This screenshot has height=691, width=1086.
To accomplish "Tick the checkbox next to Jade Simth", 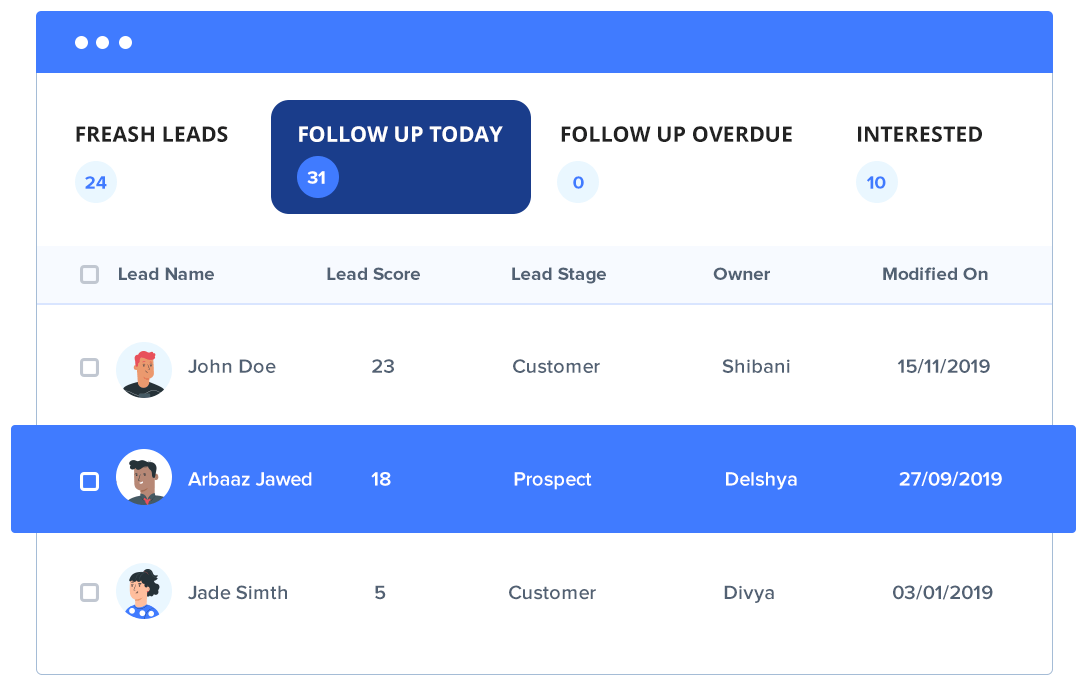I will coord(90,593).
